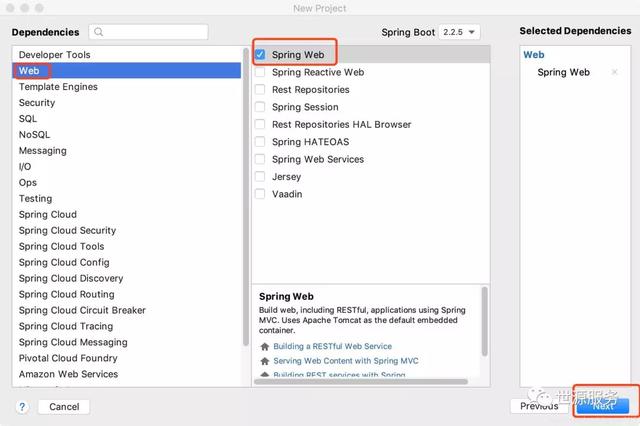The image size is (640, 426).
Task: Select the Messaging category
Action: [127, 151]
